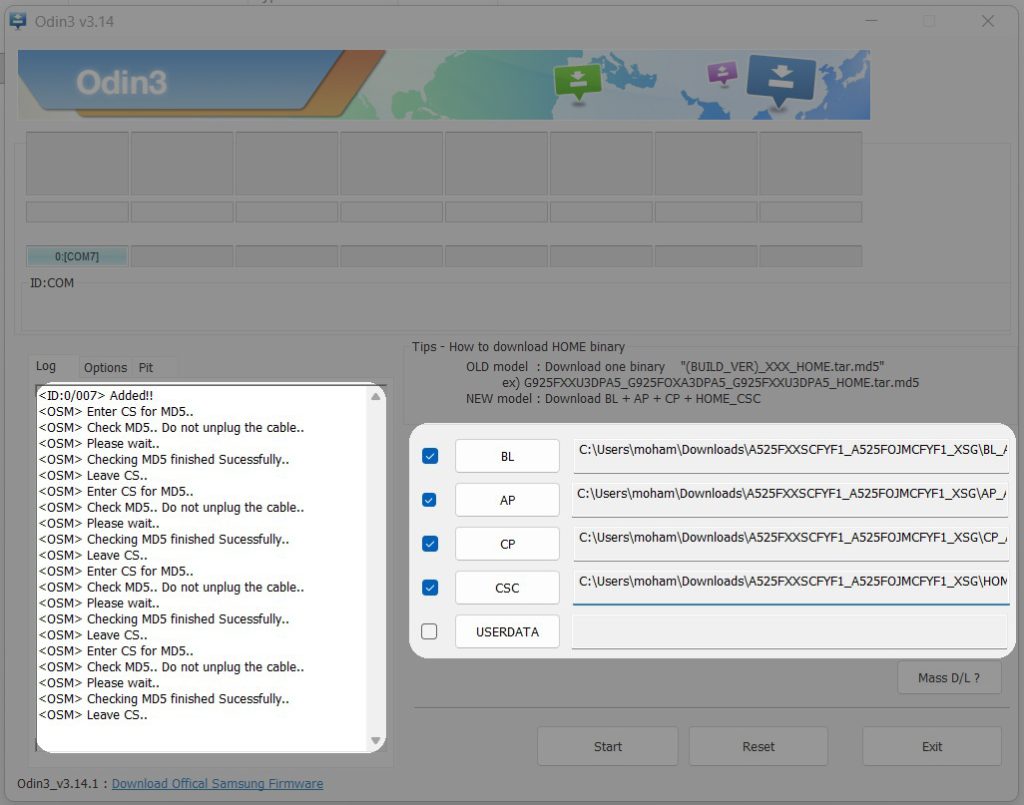The width and height of the screenshot is (1024, 805).
Task: Click the CSC file path field
Action: [791, 588]
